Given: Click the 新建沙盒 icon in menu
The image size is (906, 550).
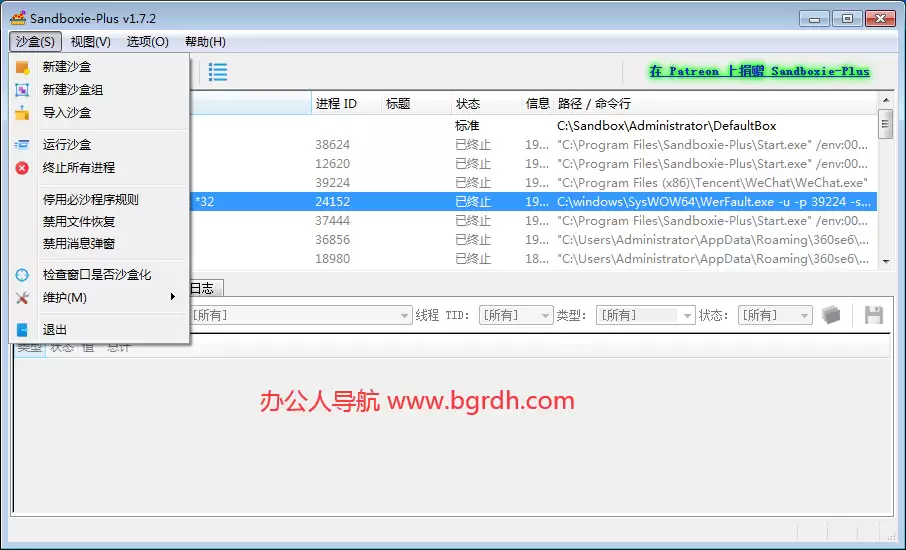Looking at the screenshot, I should [x=22, y=67].
